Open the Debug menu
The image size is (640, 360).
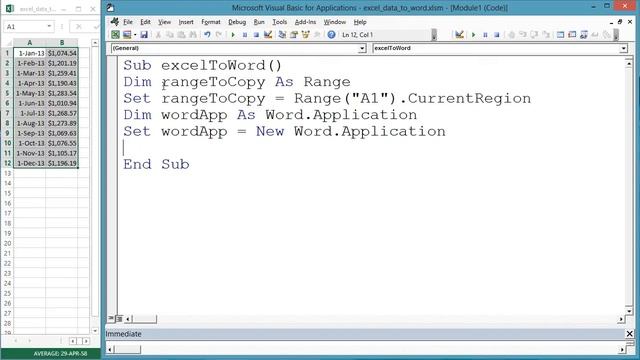click(237, 22)
